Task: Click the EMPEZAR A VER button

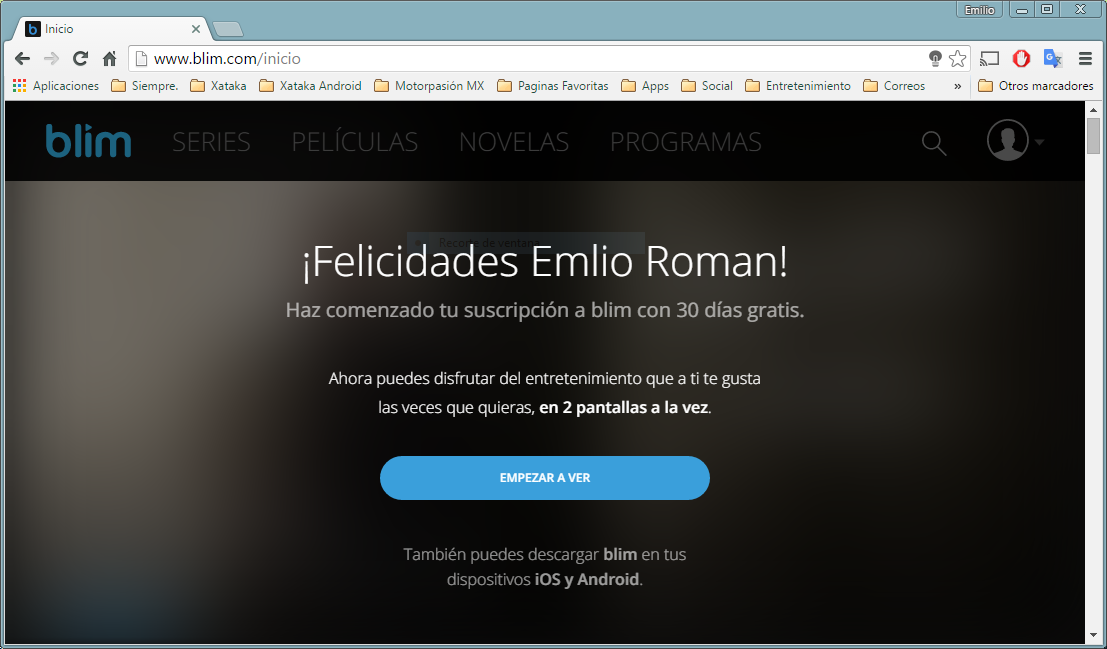Action: pos(544,477)
